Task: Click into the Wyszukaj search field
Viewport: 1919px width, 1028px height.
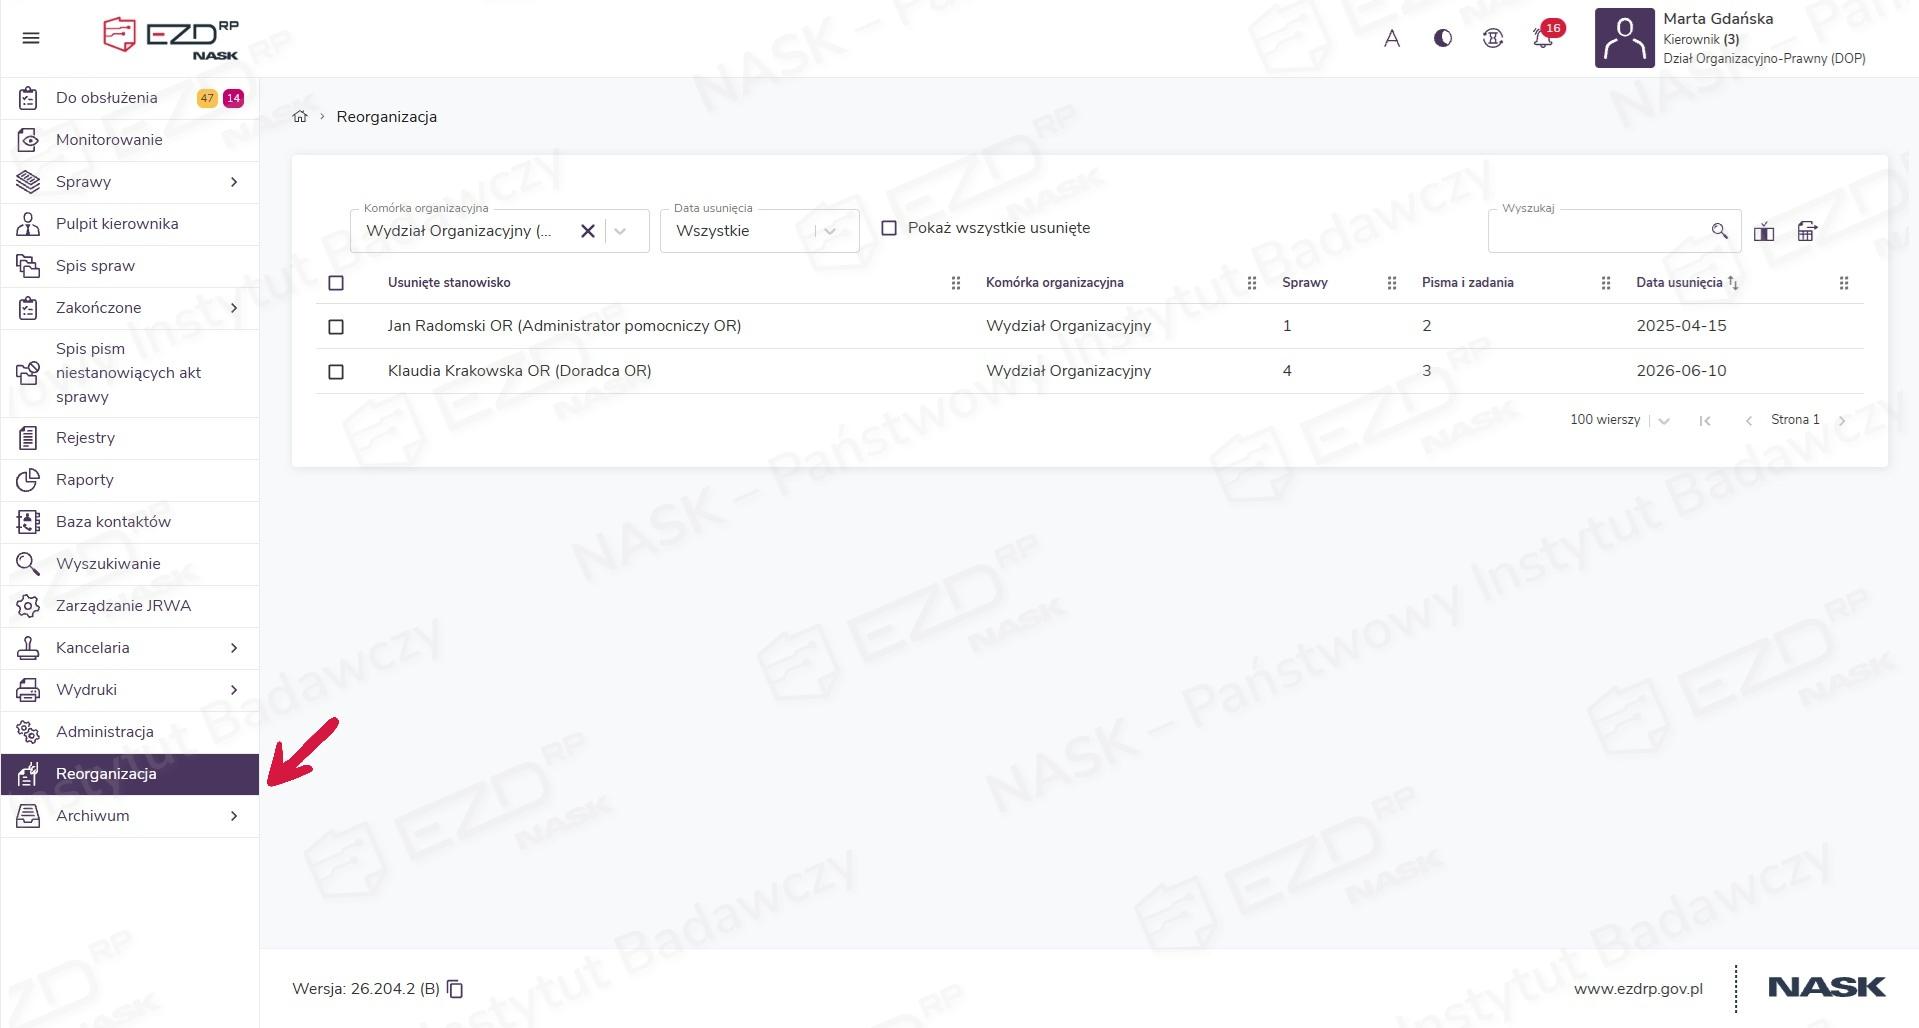Action: 1598,231
